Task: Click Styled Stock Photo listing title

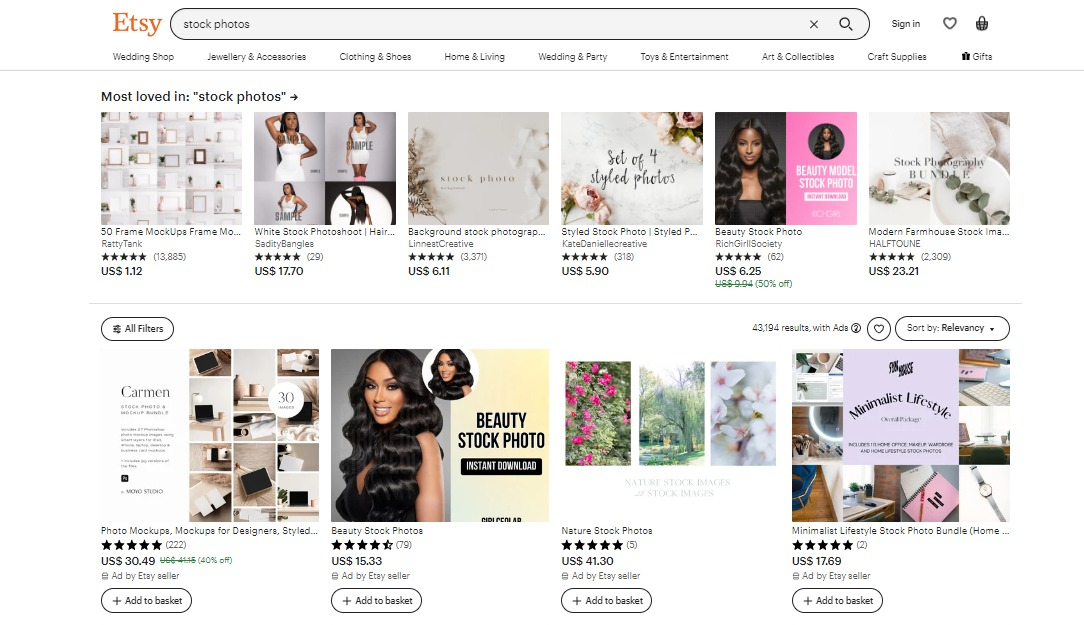Action: click(629, 232)
